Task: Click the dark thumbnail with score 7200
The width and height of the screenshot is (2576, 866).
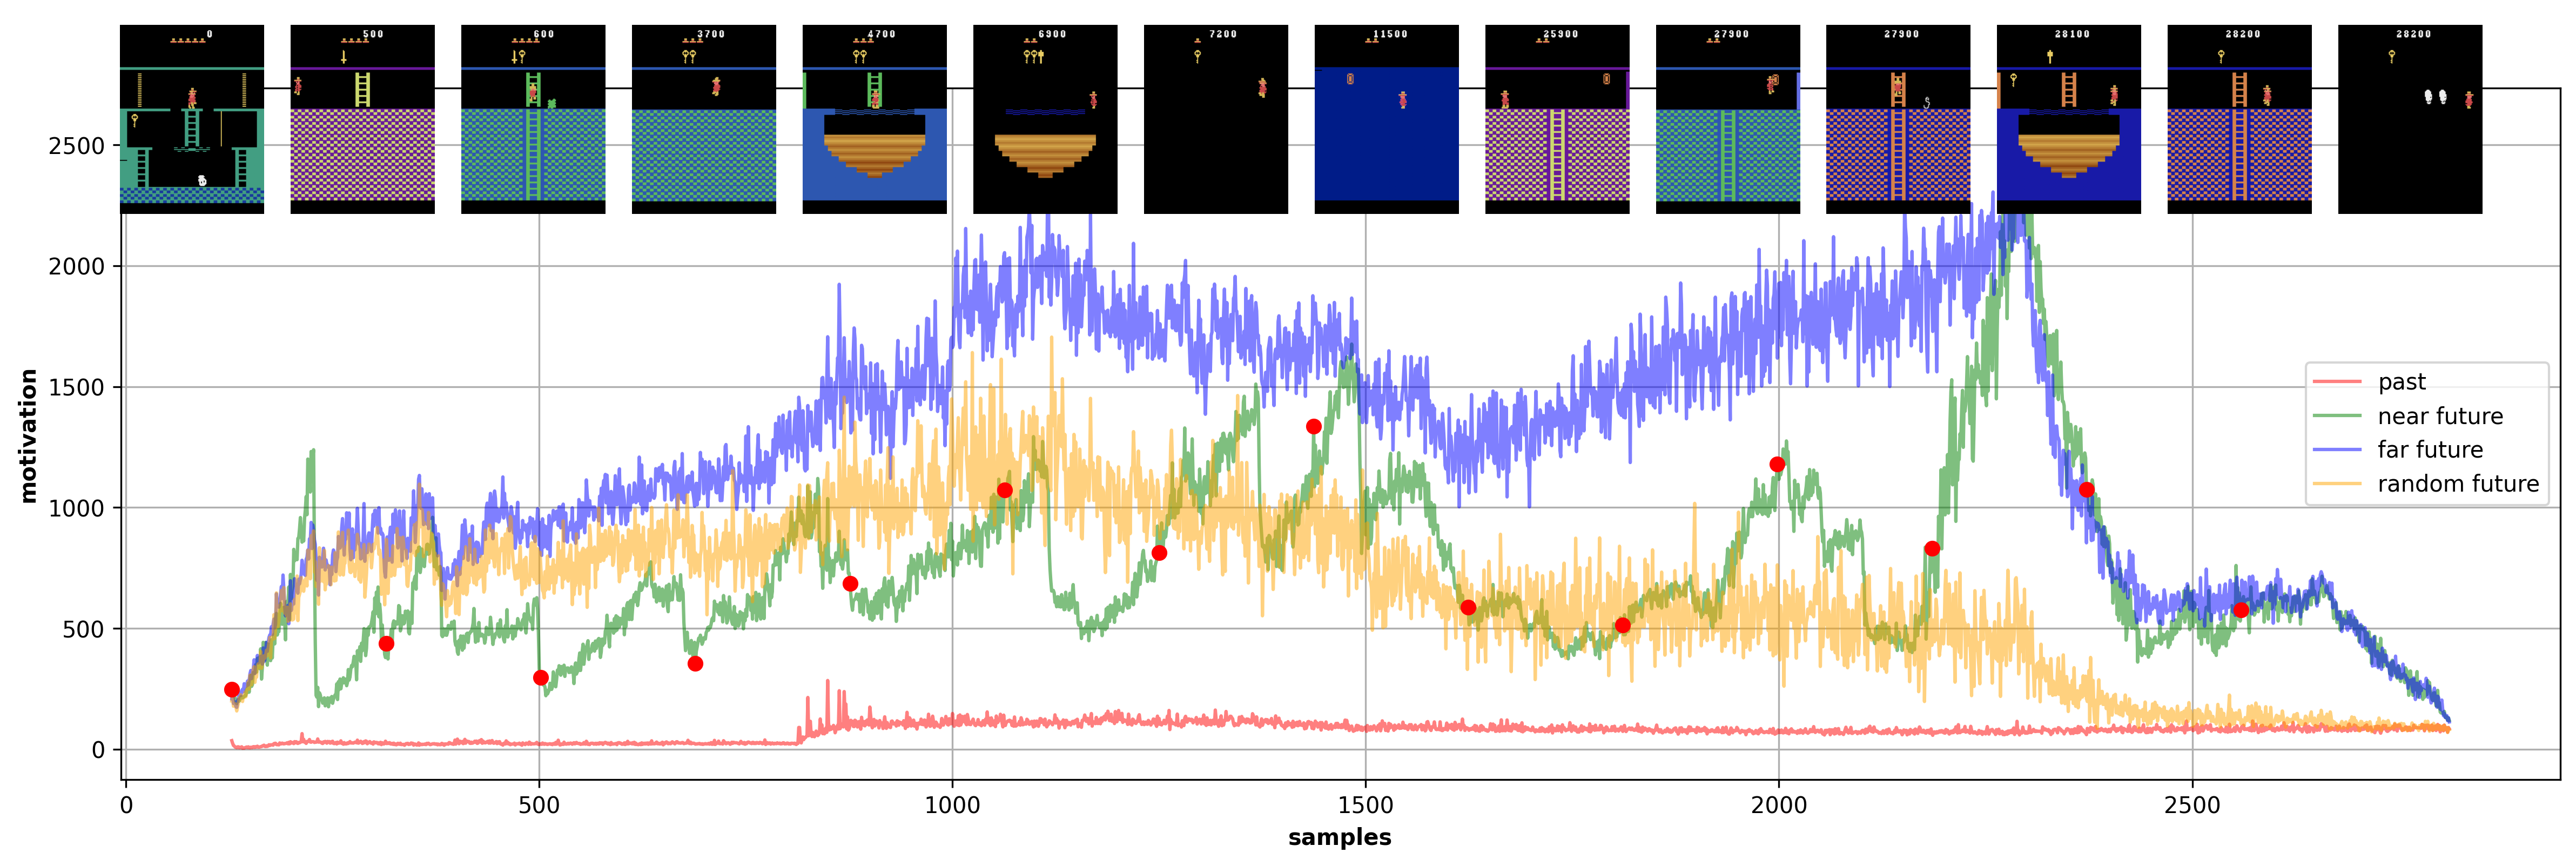Action: pyautogui.click(x=1215, y=119)
